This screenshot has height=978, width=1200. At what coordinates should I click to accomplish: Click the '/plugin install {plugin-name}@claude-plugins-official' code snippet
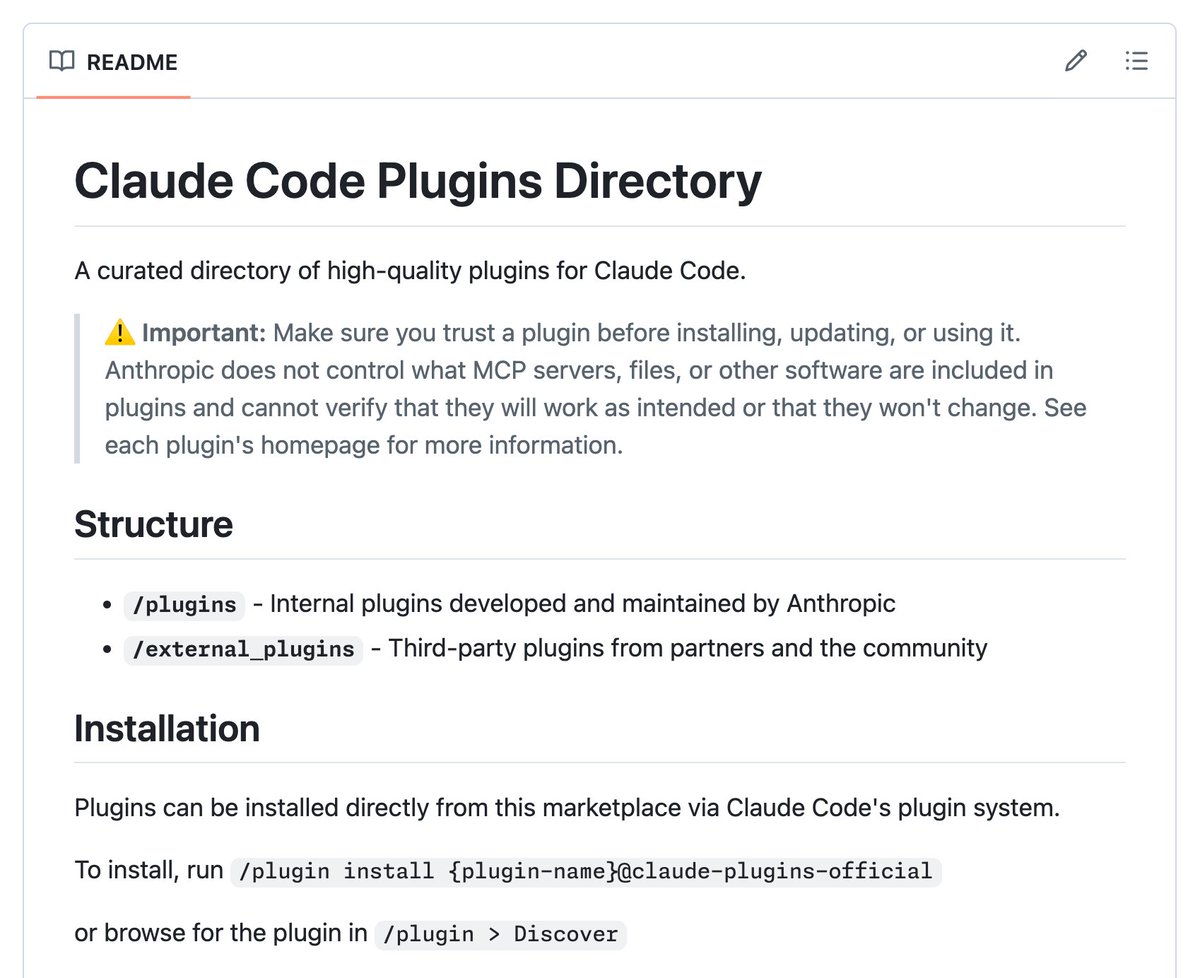586,871
